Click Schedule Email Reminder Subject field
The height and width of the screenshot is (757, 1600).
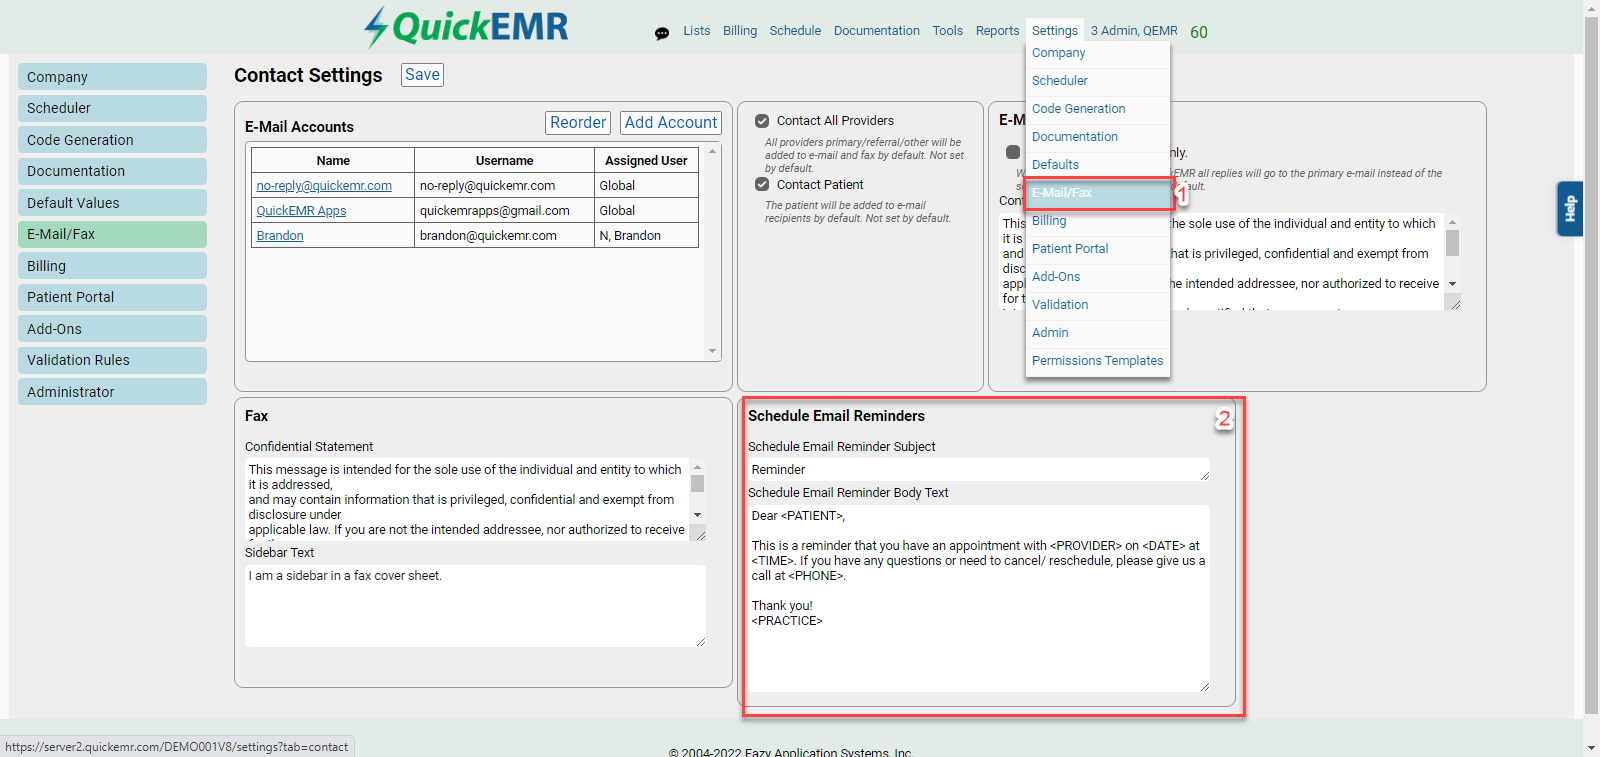tap(978, 470)
